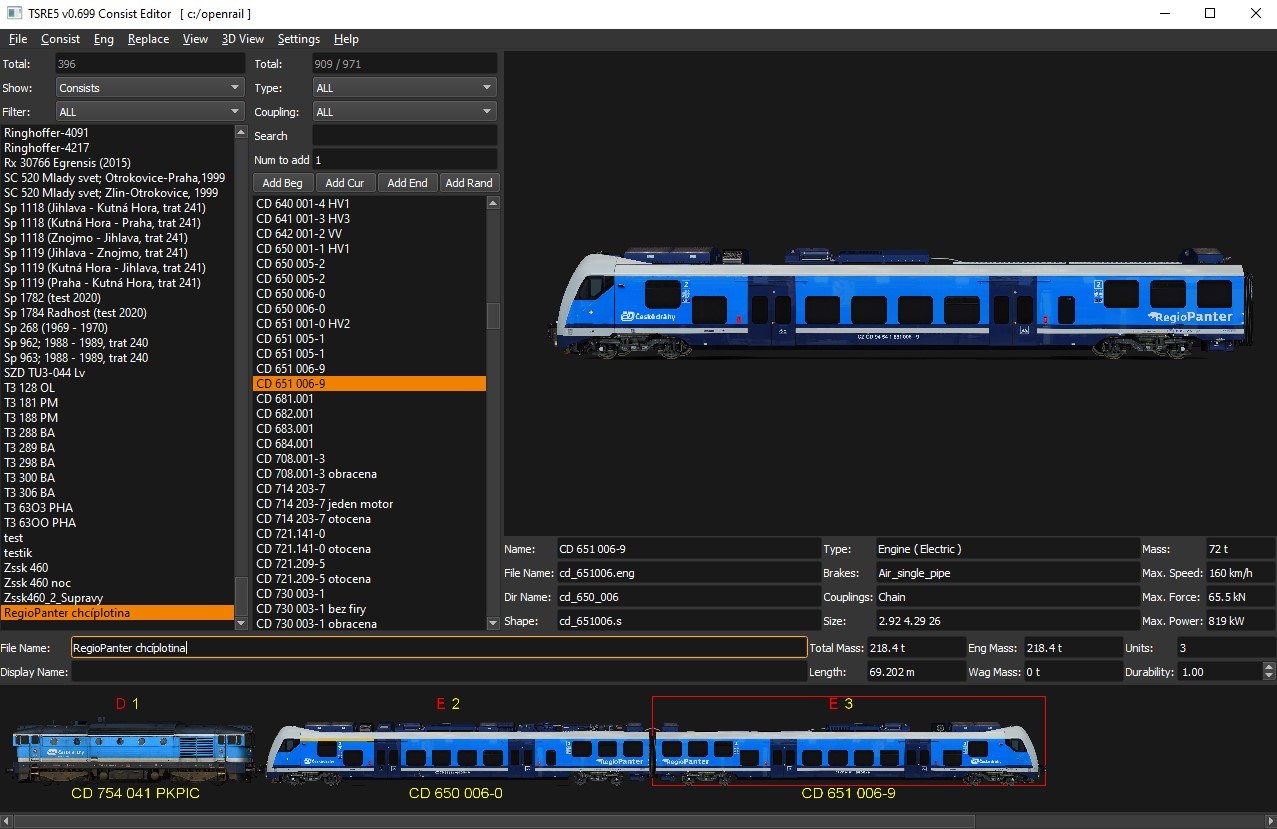The height and width of the screenshot is (829, 1277).
Task: Select 'CD 714 203-7 jeden motor' in engine list
Action: click(x=325, y=504)
